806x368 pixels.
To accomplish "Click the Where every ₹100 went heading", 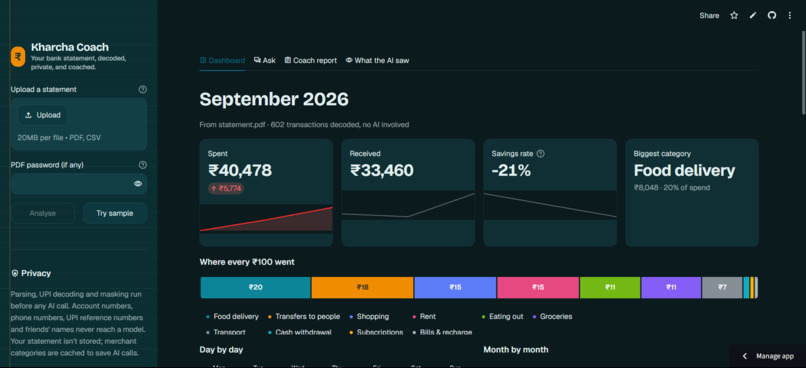I will click(247, 262).
